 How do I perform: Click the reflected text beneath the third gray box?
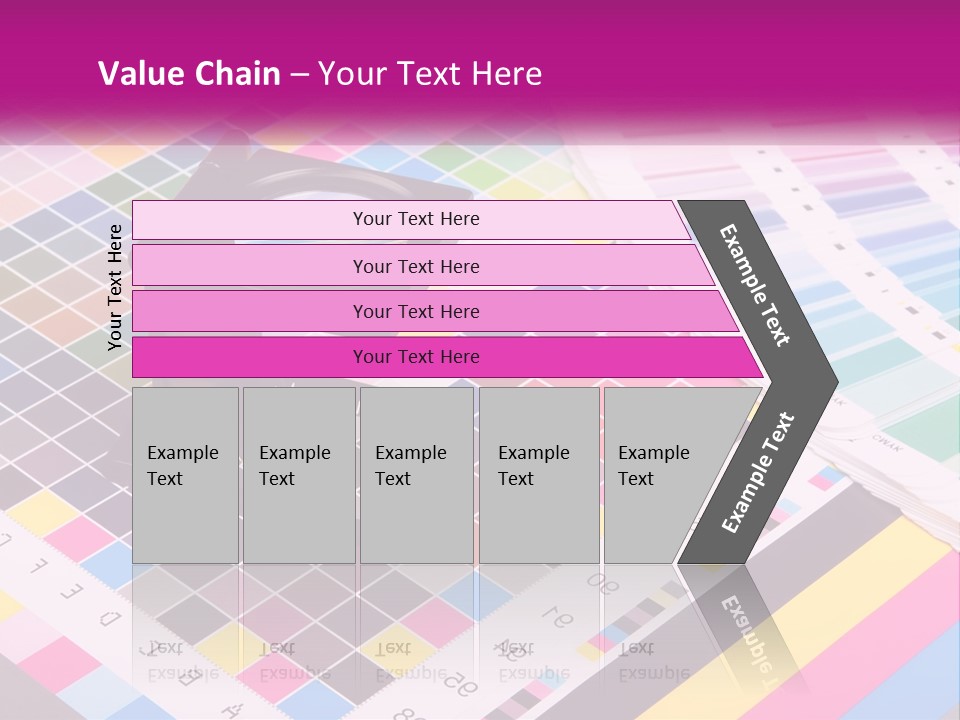411,661
